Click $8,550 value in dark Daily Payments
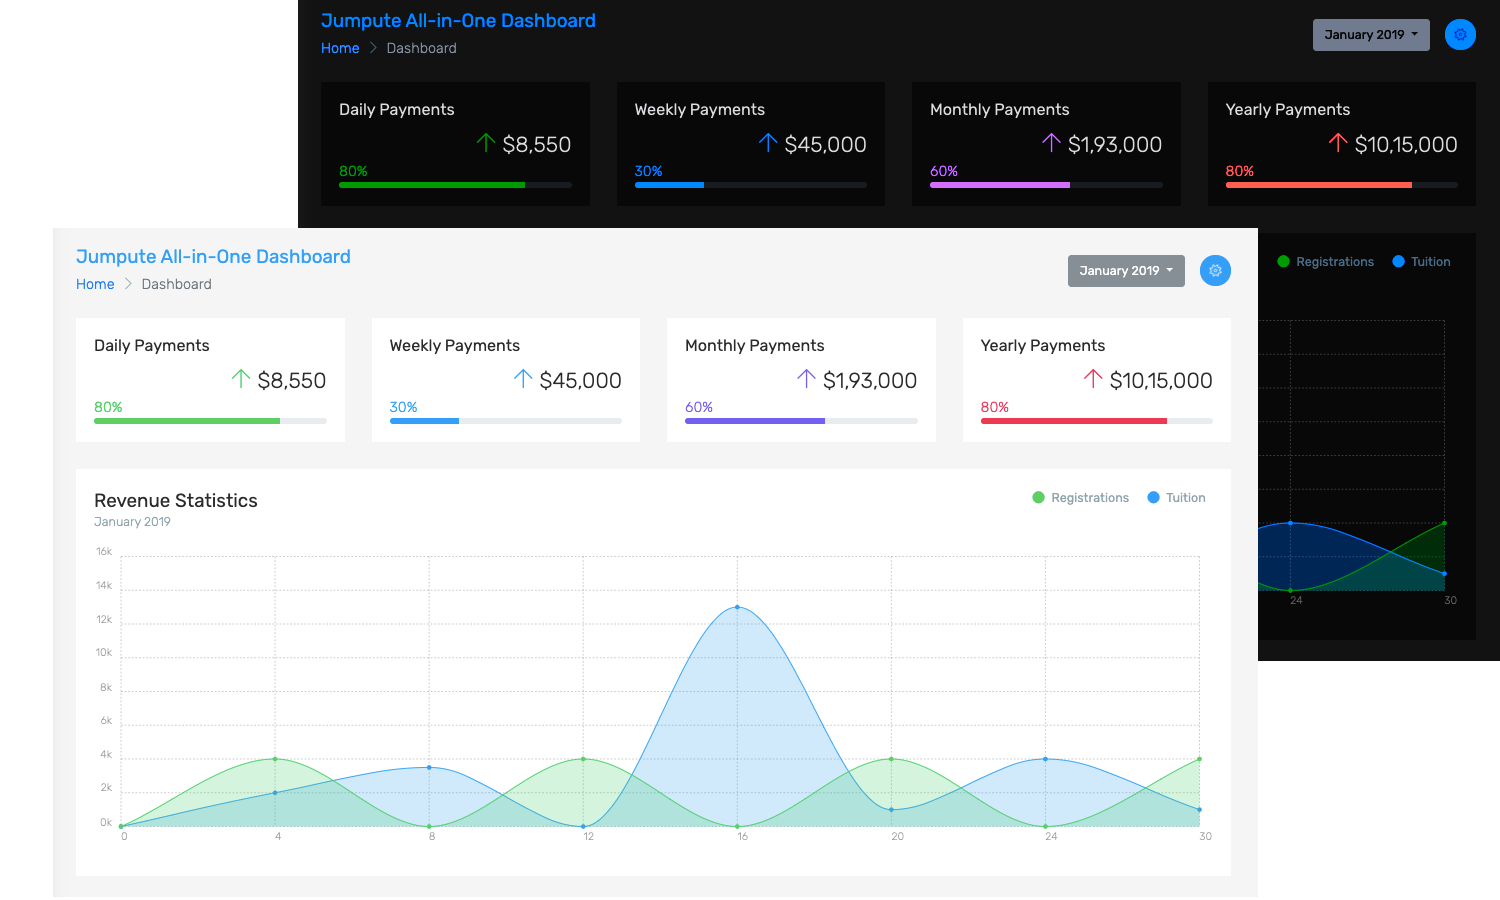1500x900 pixels. click(x=537, y=144)
